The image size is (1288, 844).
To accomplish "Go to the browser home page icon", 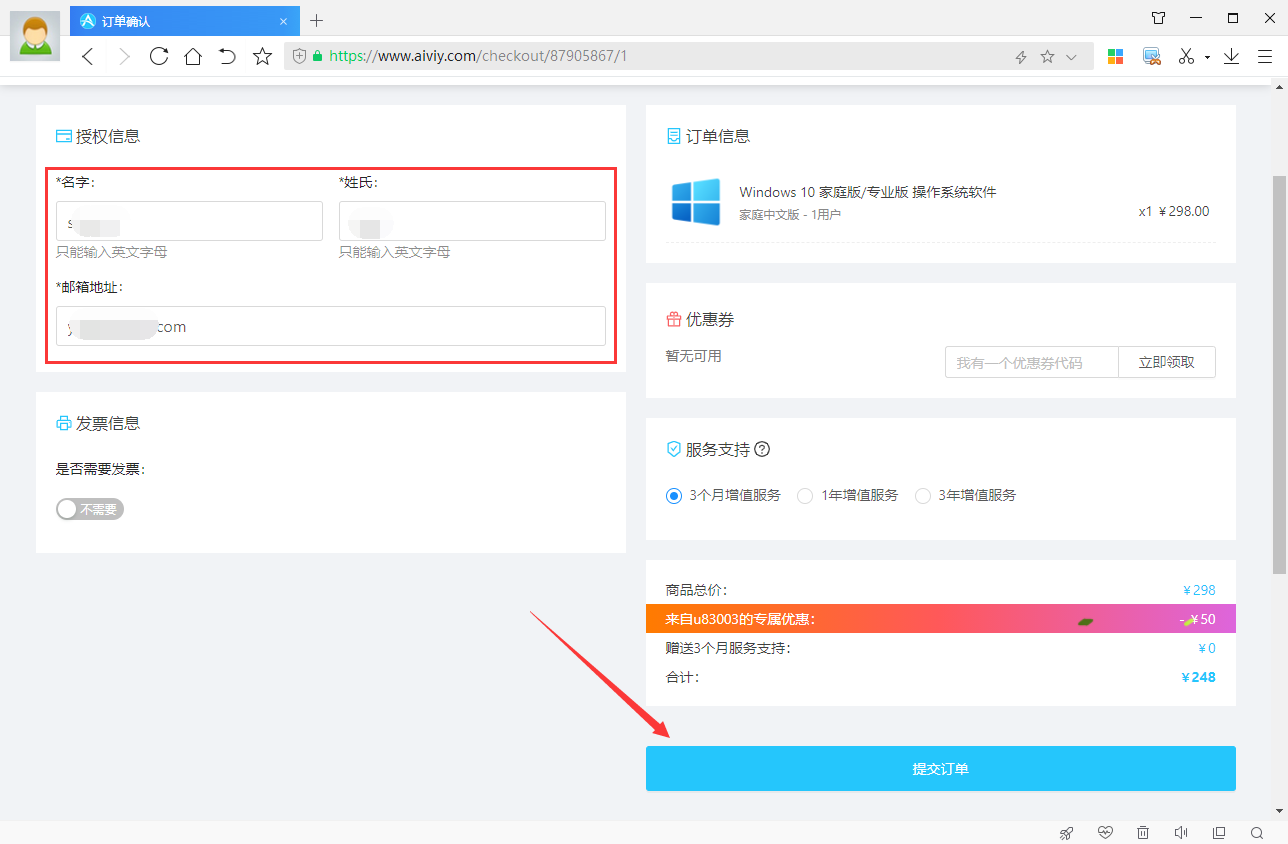I will tap(193, 56).
